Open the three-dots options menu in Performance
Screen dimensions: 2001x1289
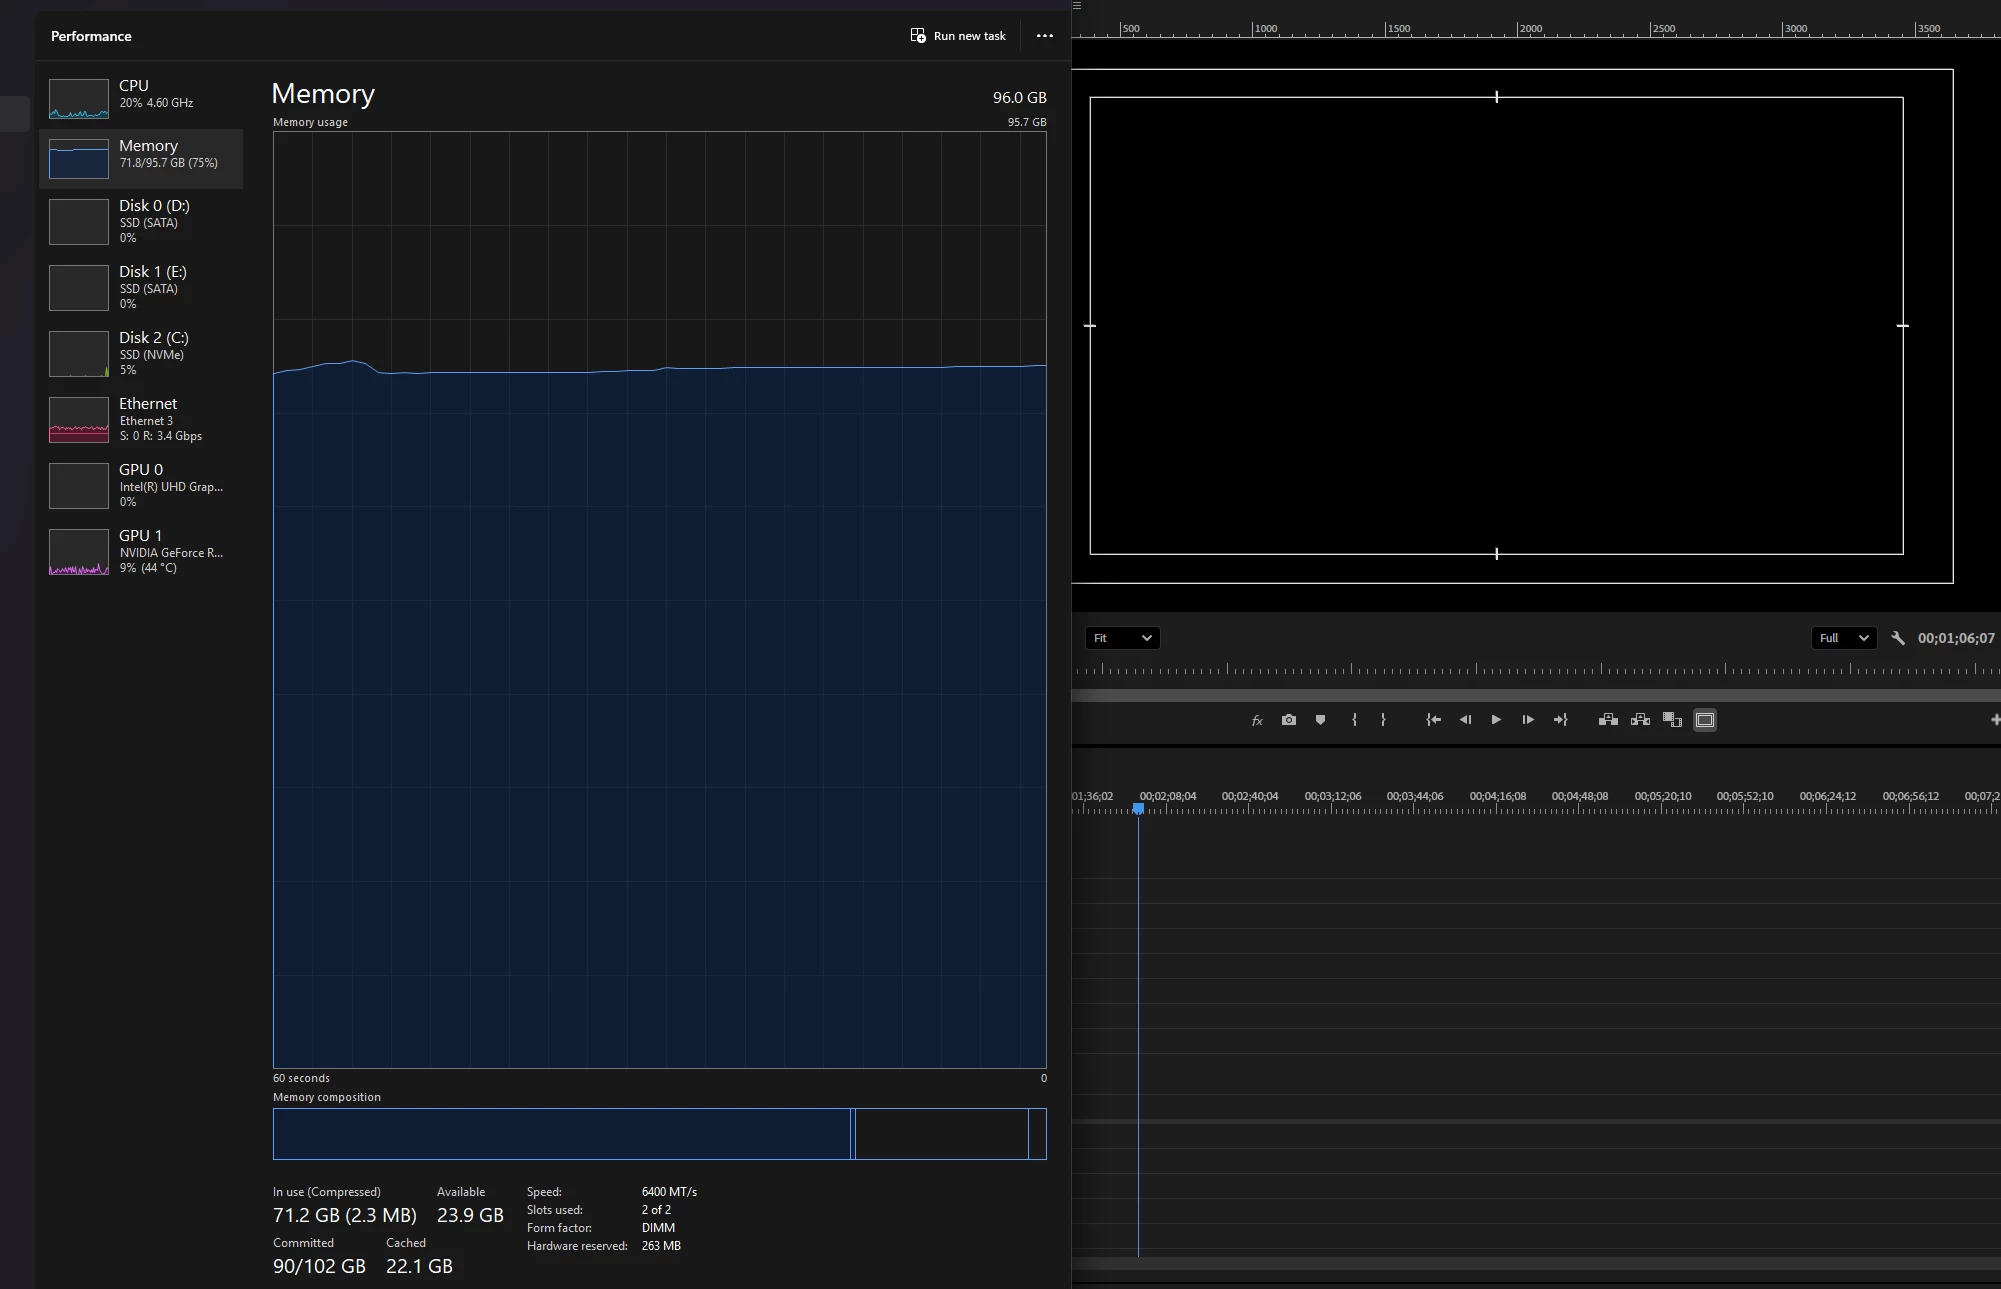1045,36
